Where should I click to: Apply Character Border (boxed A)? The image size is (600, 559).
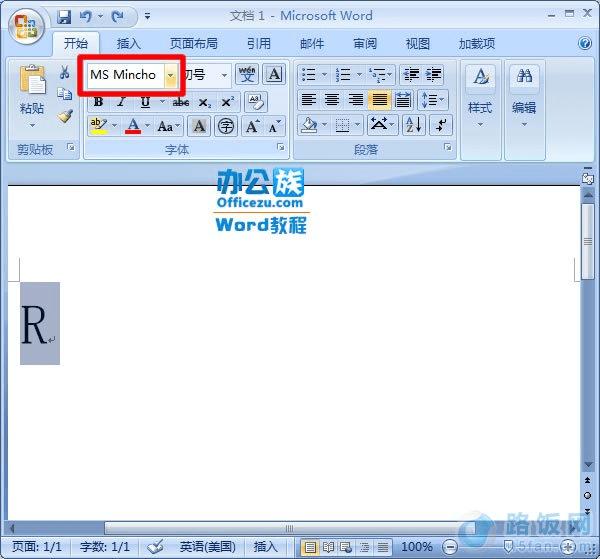274,74
